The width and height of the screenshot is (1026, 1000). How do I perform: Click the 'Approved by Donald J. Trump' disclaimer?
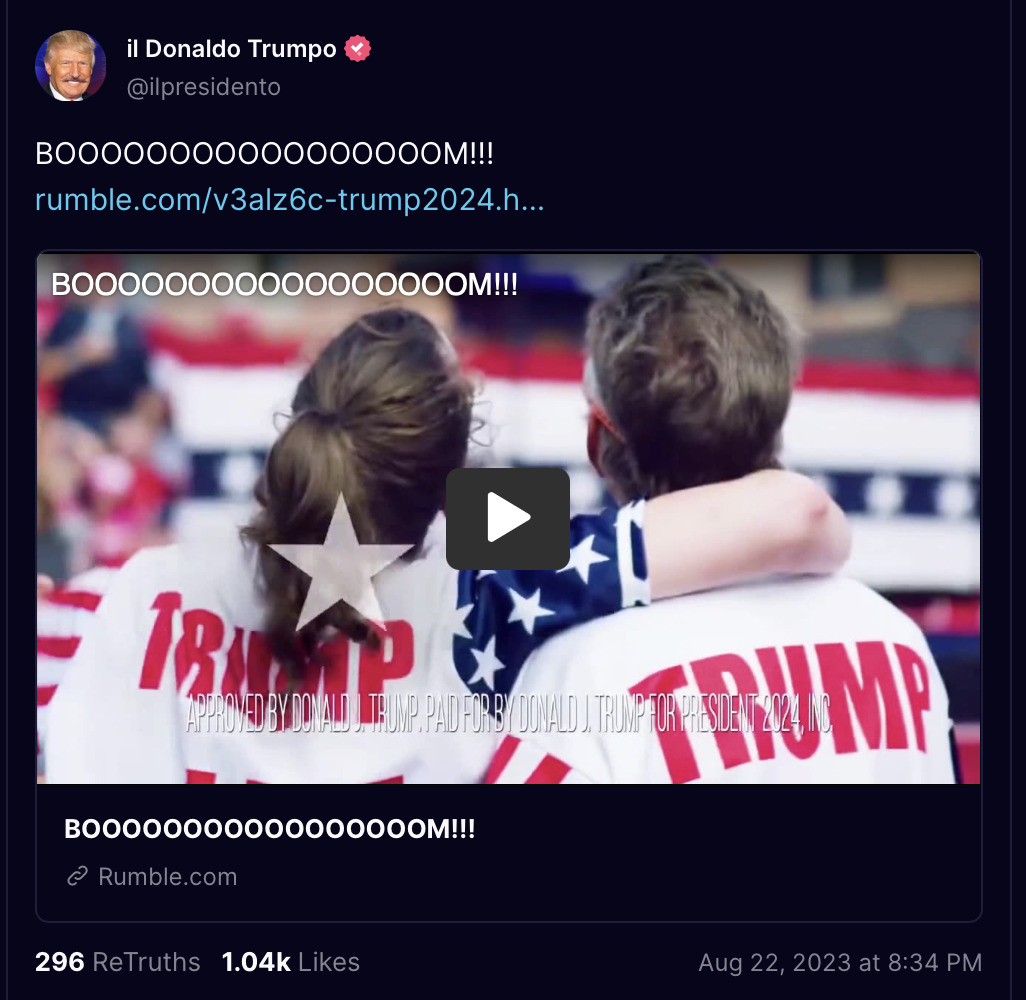coord(509,713)
